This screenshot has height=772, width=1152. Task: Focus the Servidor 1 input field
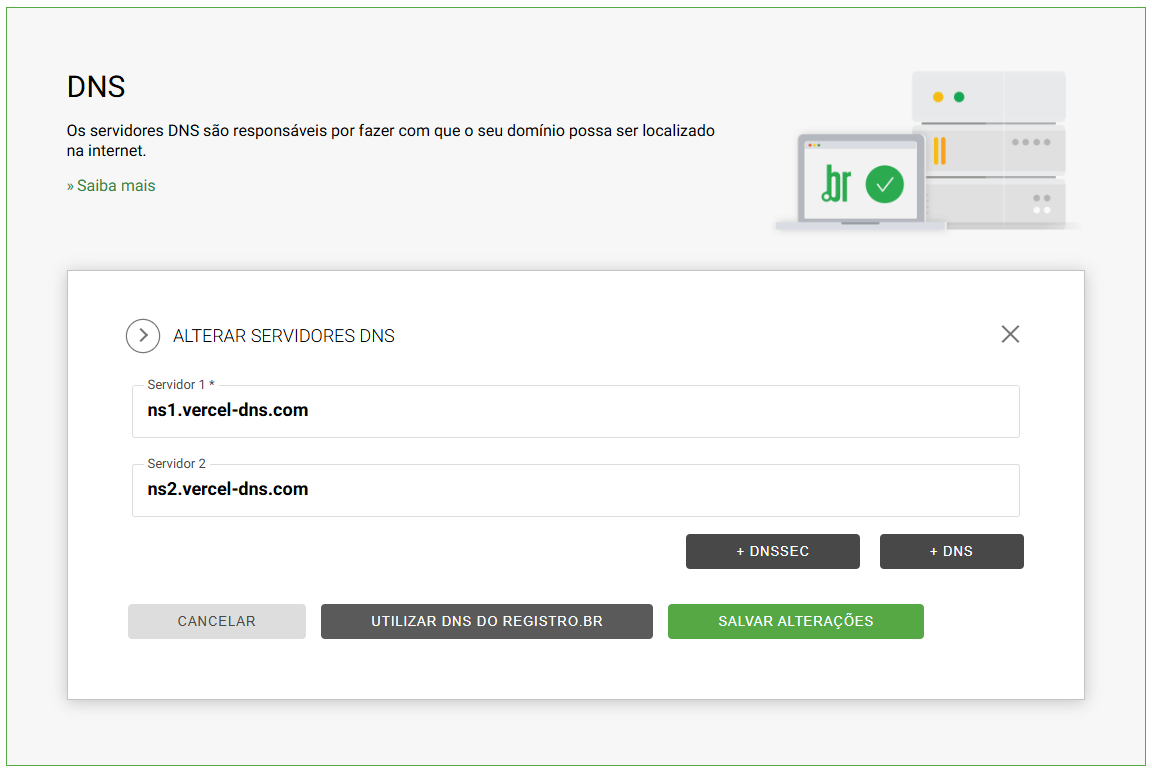click(575, 411)
